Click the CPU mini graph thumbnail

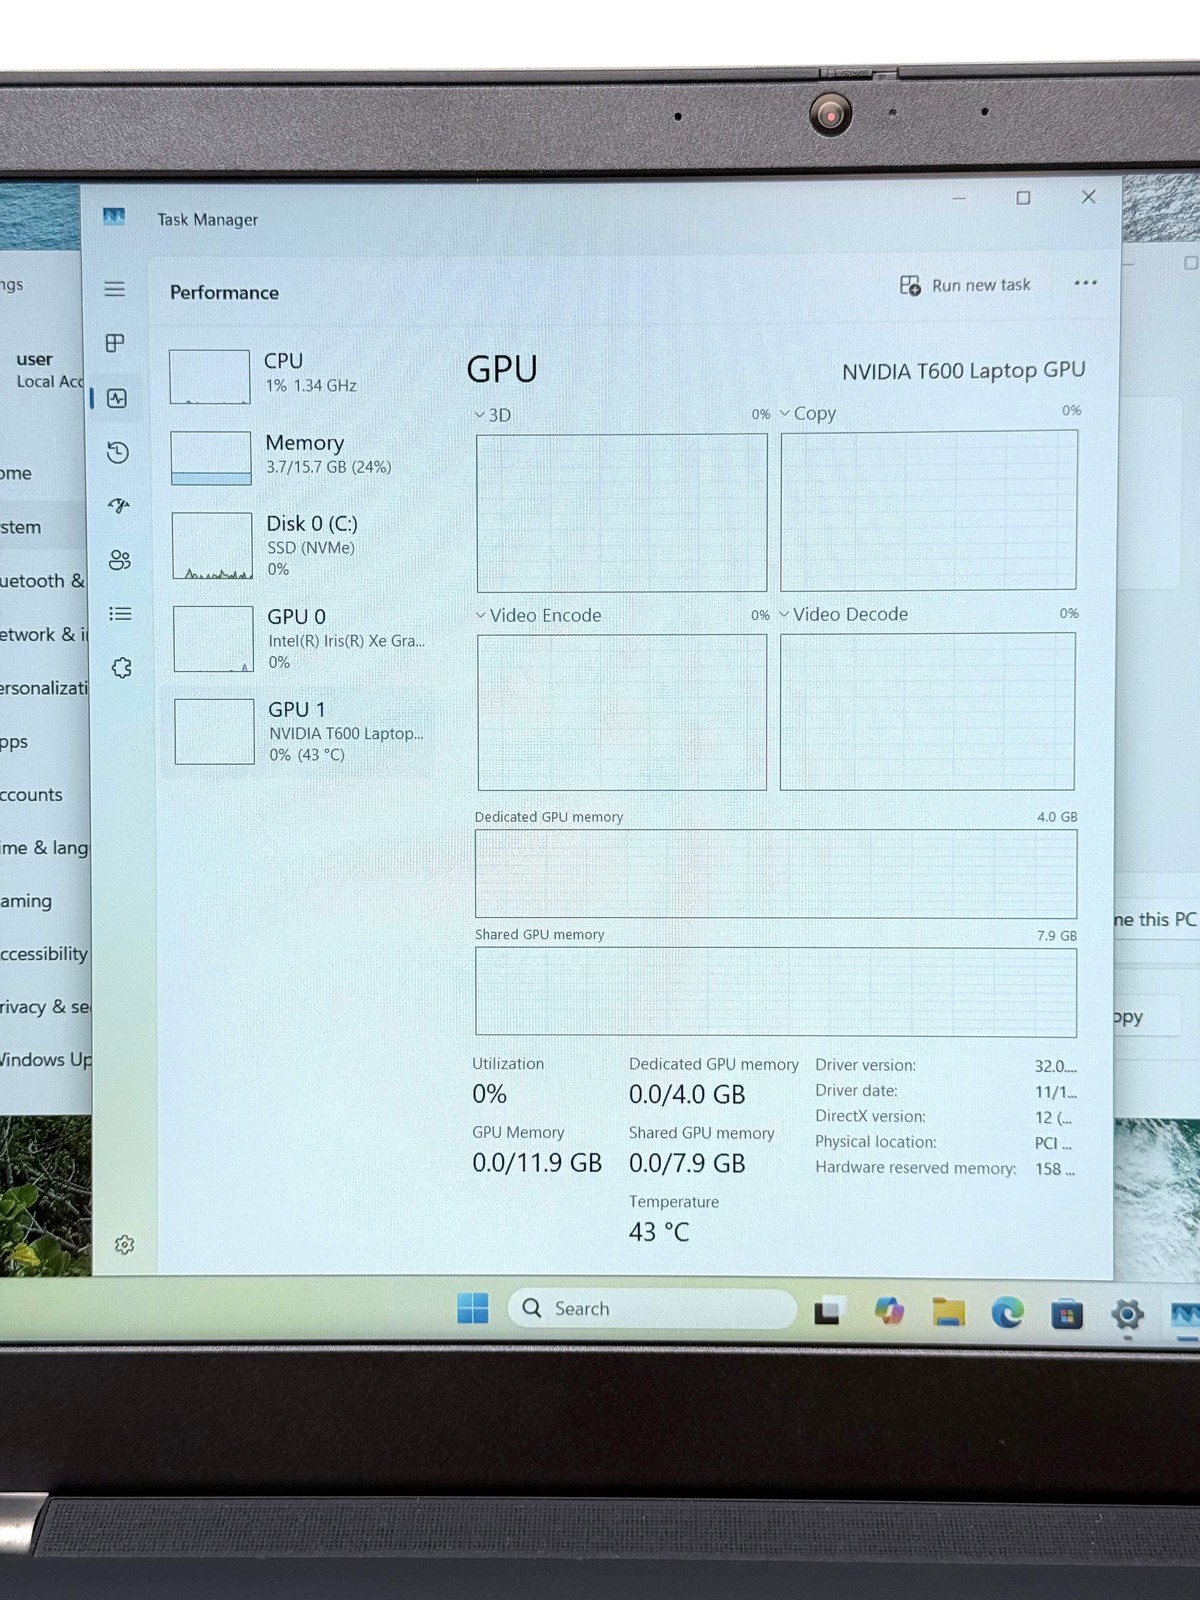209,376
